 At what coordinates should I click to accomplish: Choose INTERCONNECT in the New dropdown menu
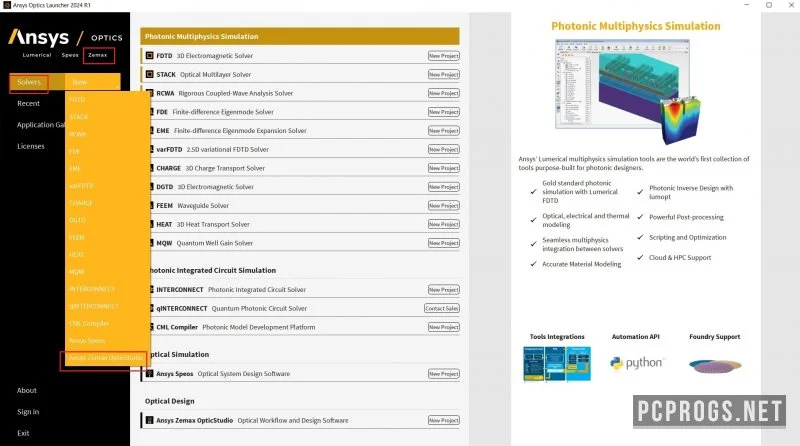(x=92, y=289)
